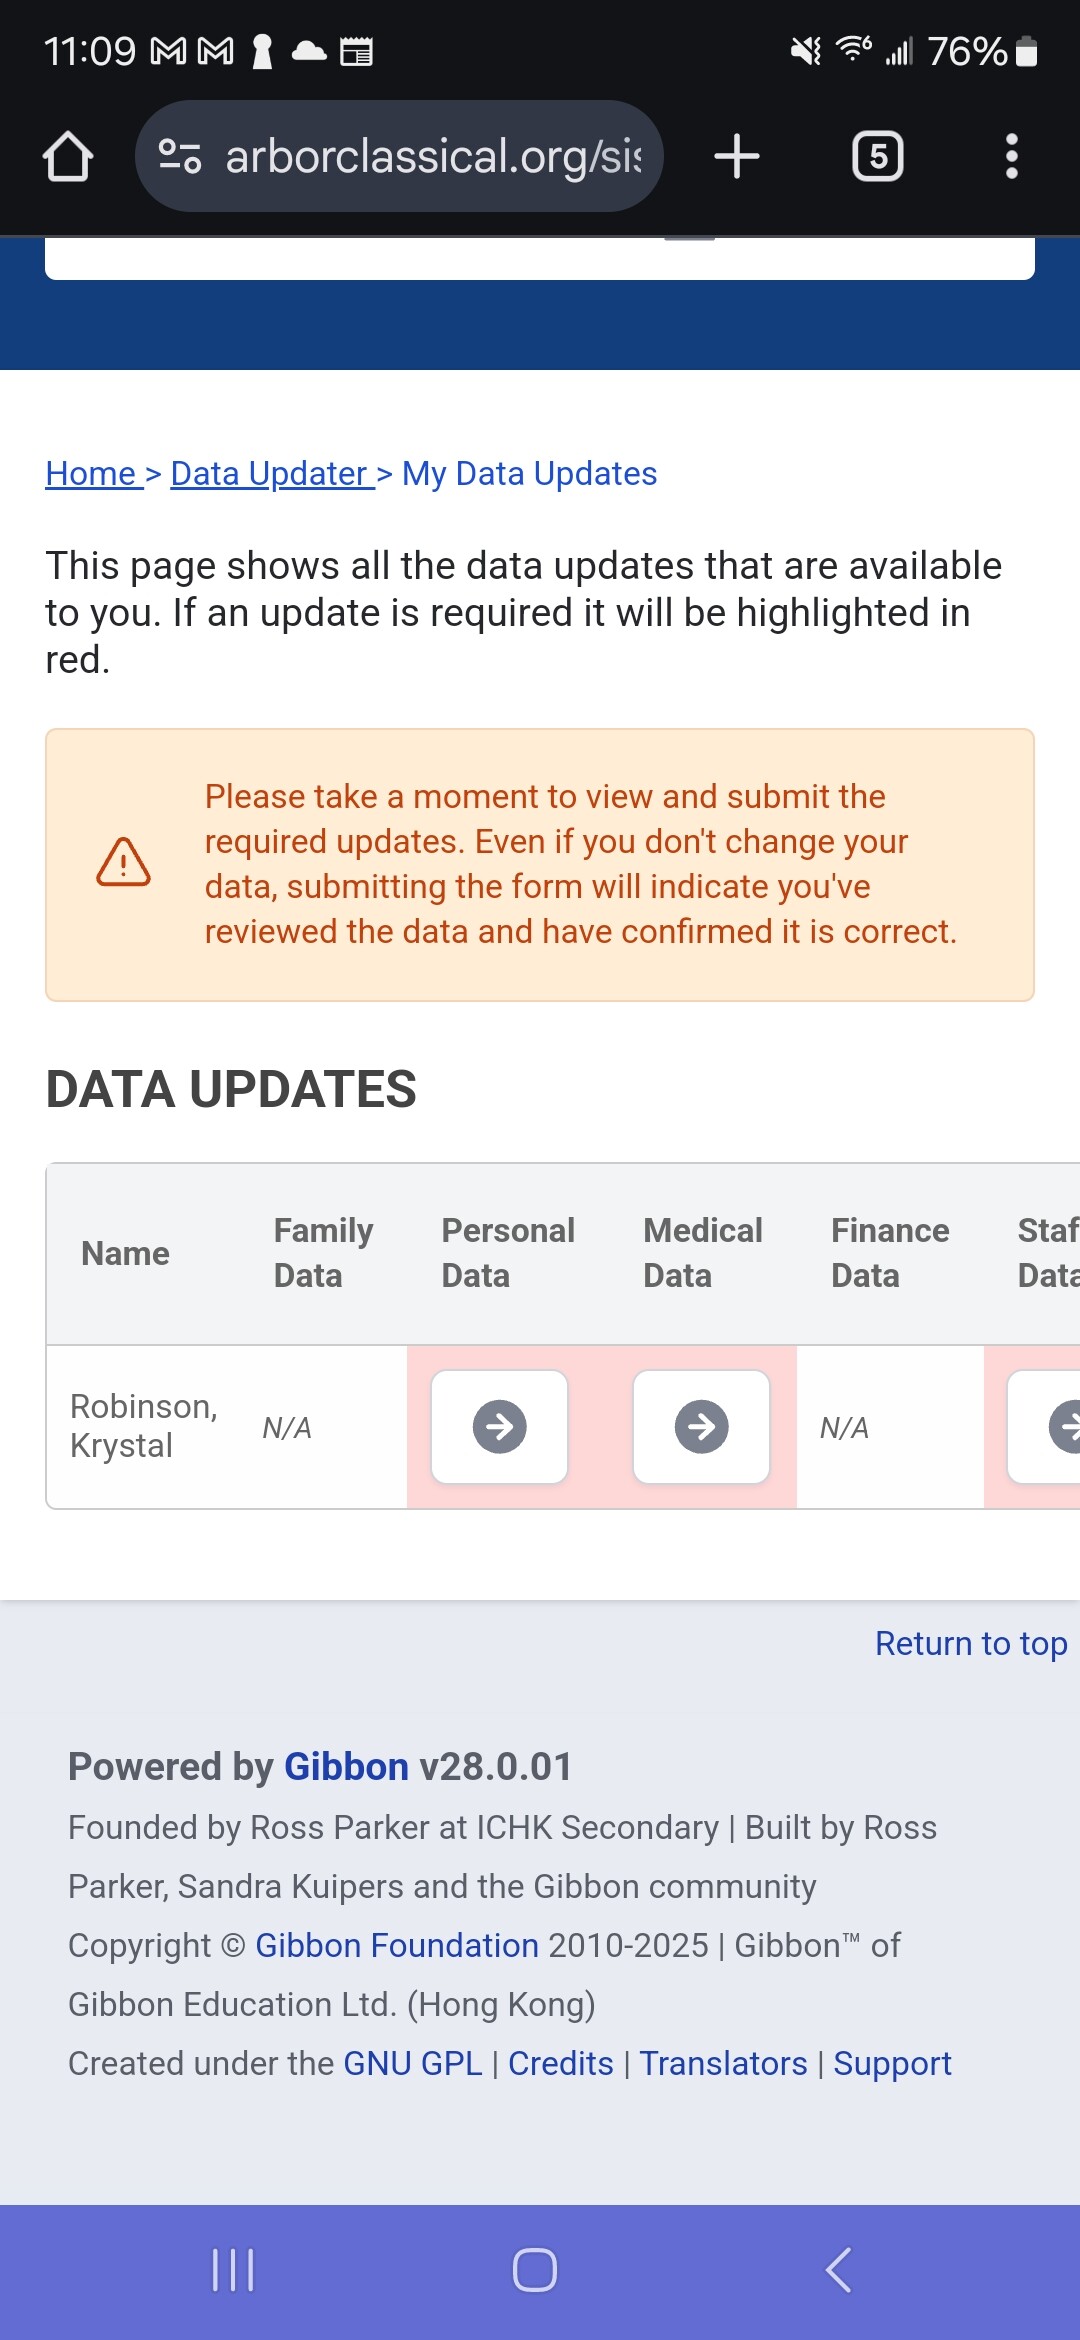Open the Gibbon link in footer
Image resolution: width=1080 pixels, height=2340 pixels.
point(346,1767)
